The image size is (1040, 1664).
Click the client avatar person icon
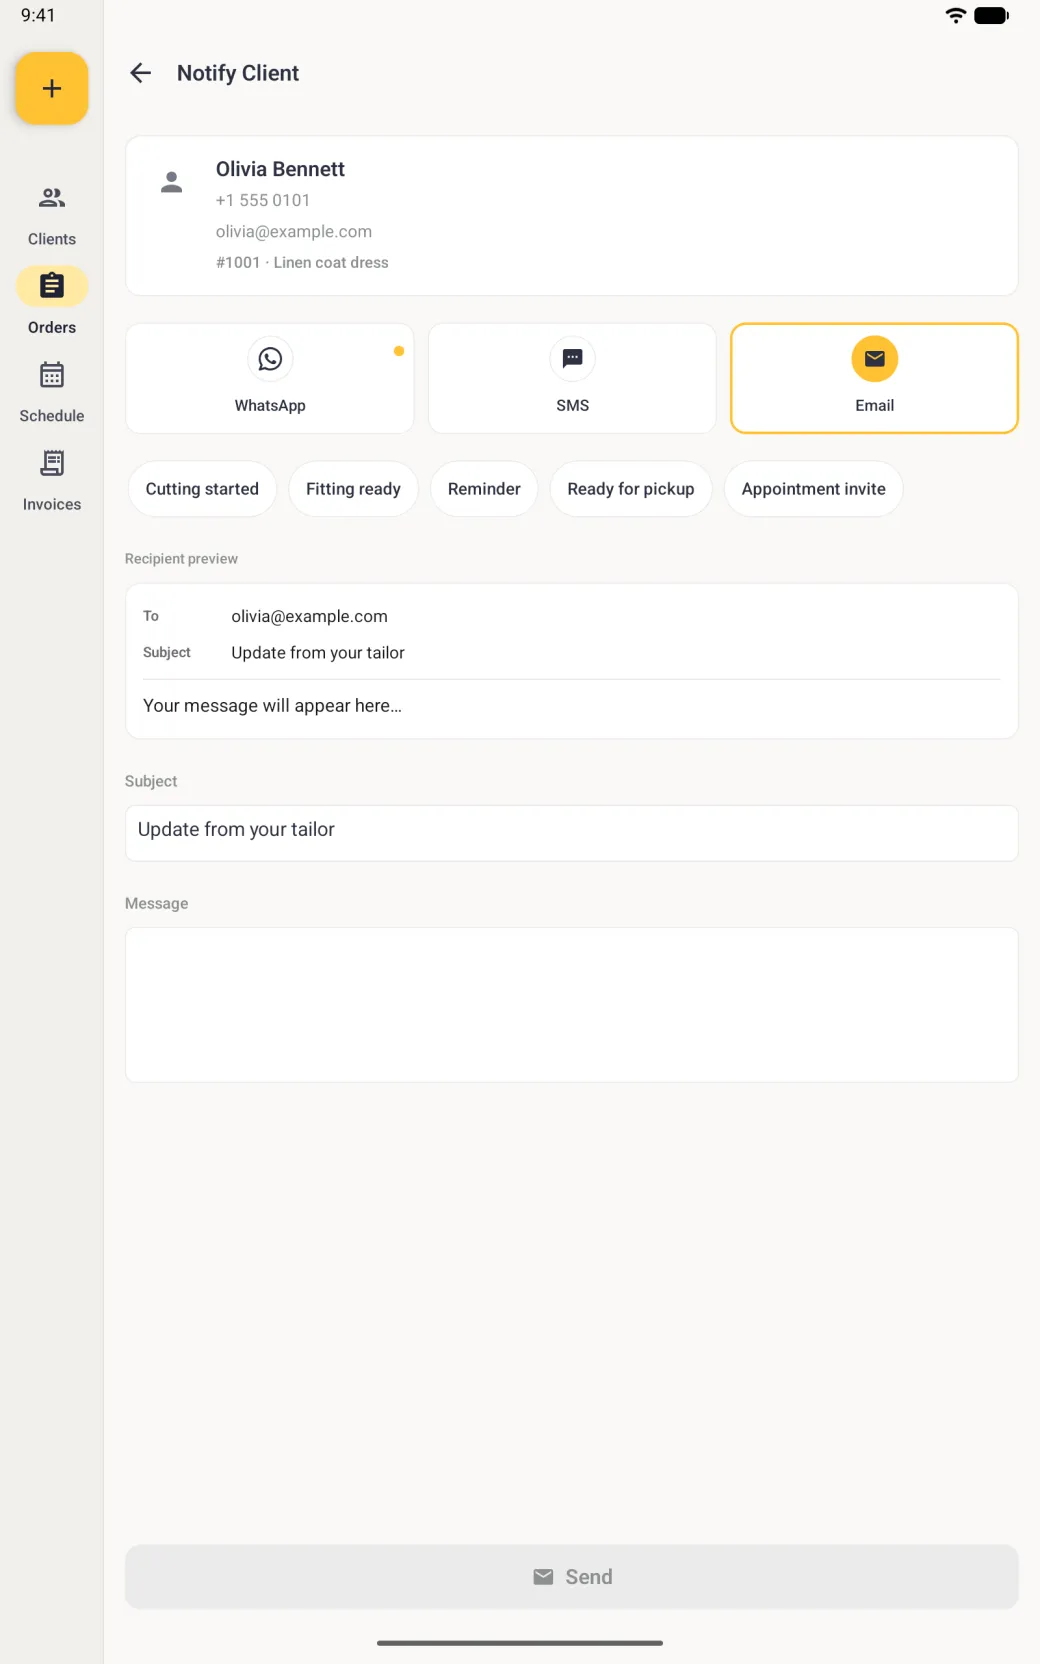tap(172, 182)
